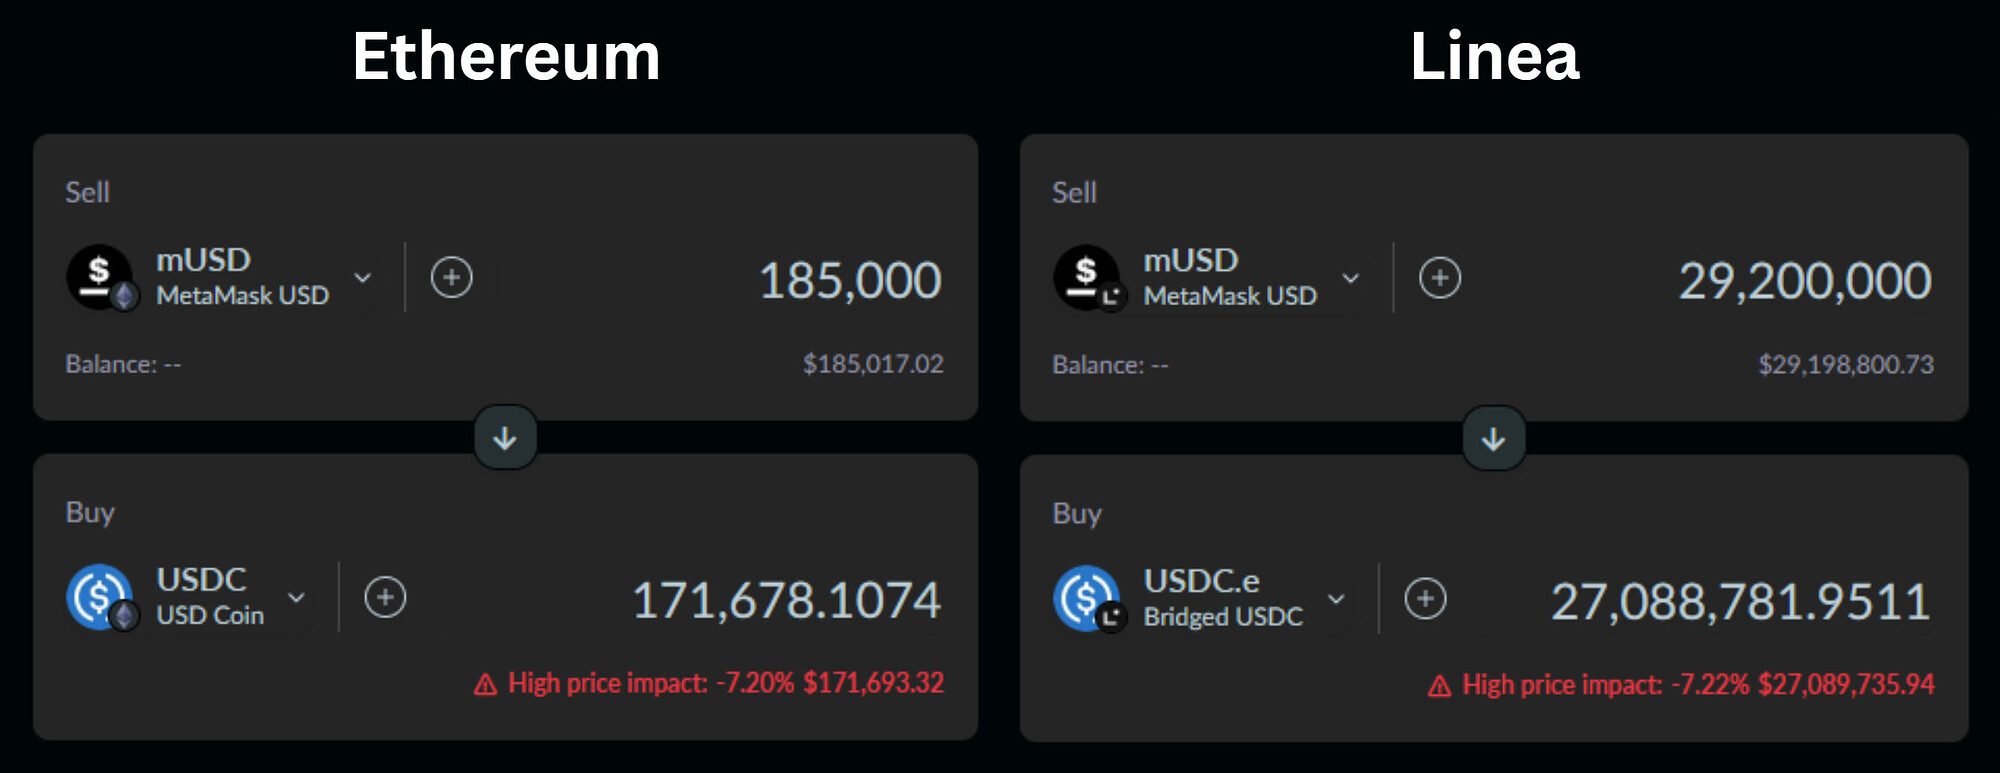Open Ethereum mUSD sell token dropdown
The image size is (2000, 773).
[x=363, y=277]
